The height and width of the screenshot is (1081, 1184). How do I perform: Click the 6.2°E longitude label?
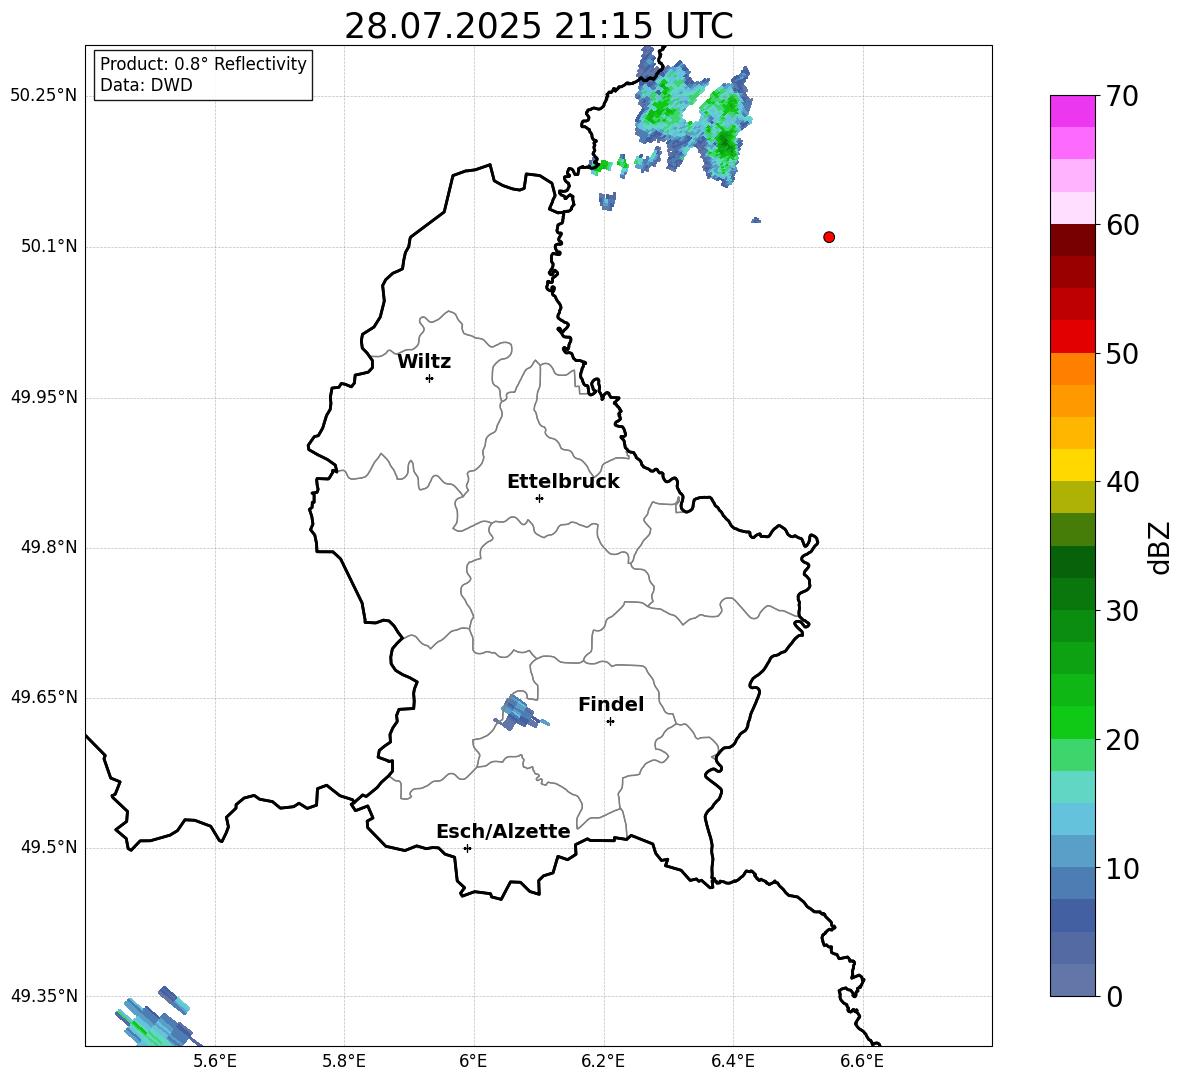[603, 1061]
